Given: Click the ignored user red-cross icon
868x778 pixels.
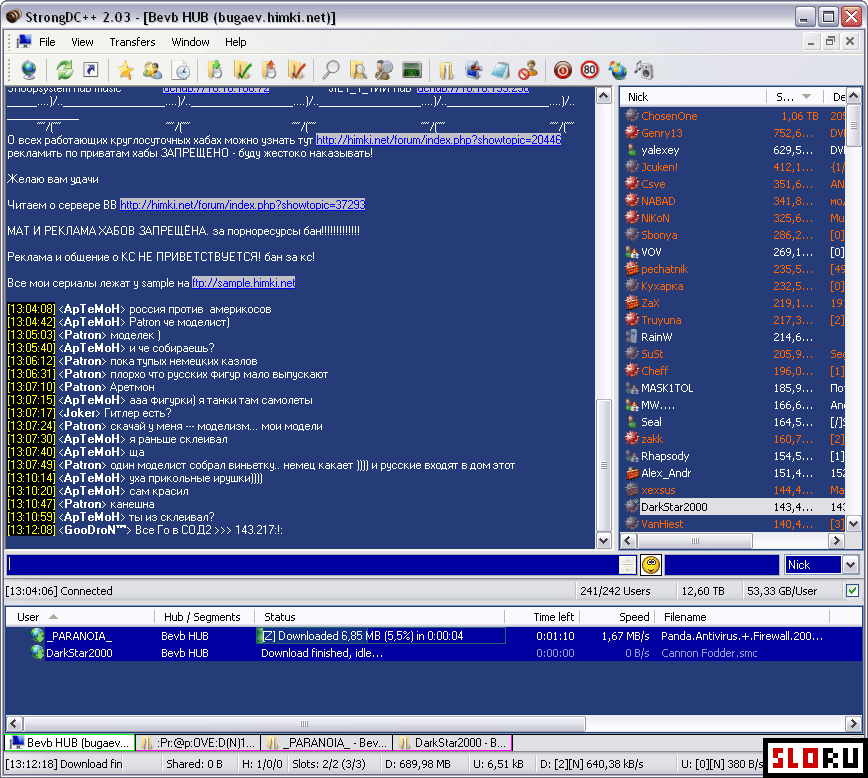Looking at the screenshot, I should [x=528, y=70].
